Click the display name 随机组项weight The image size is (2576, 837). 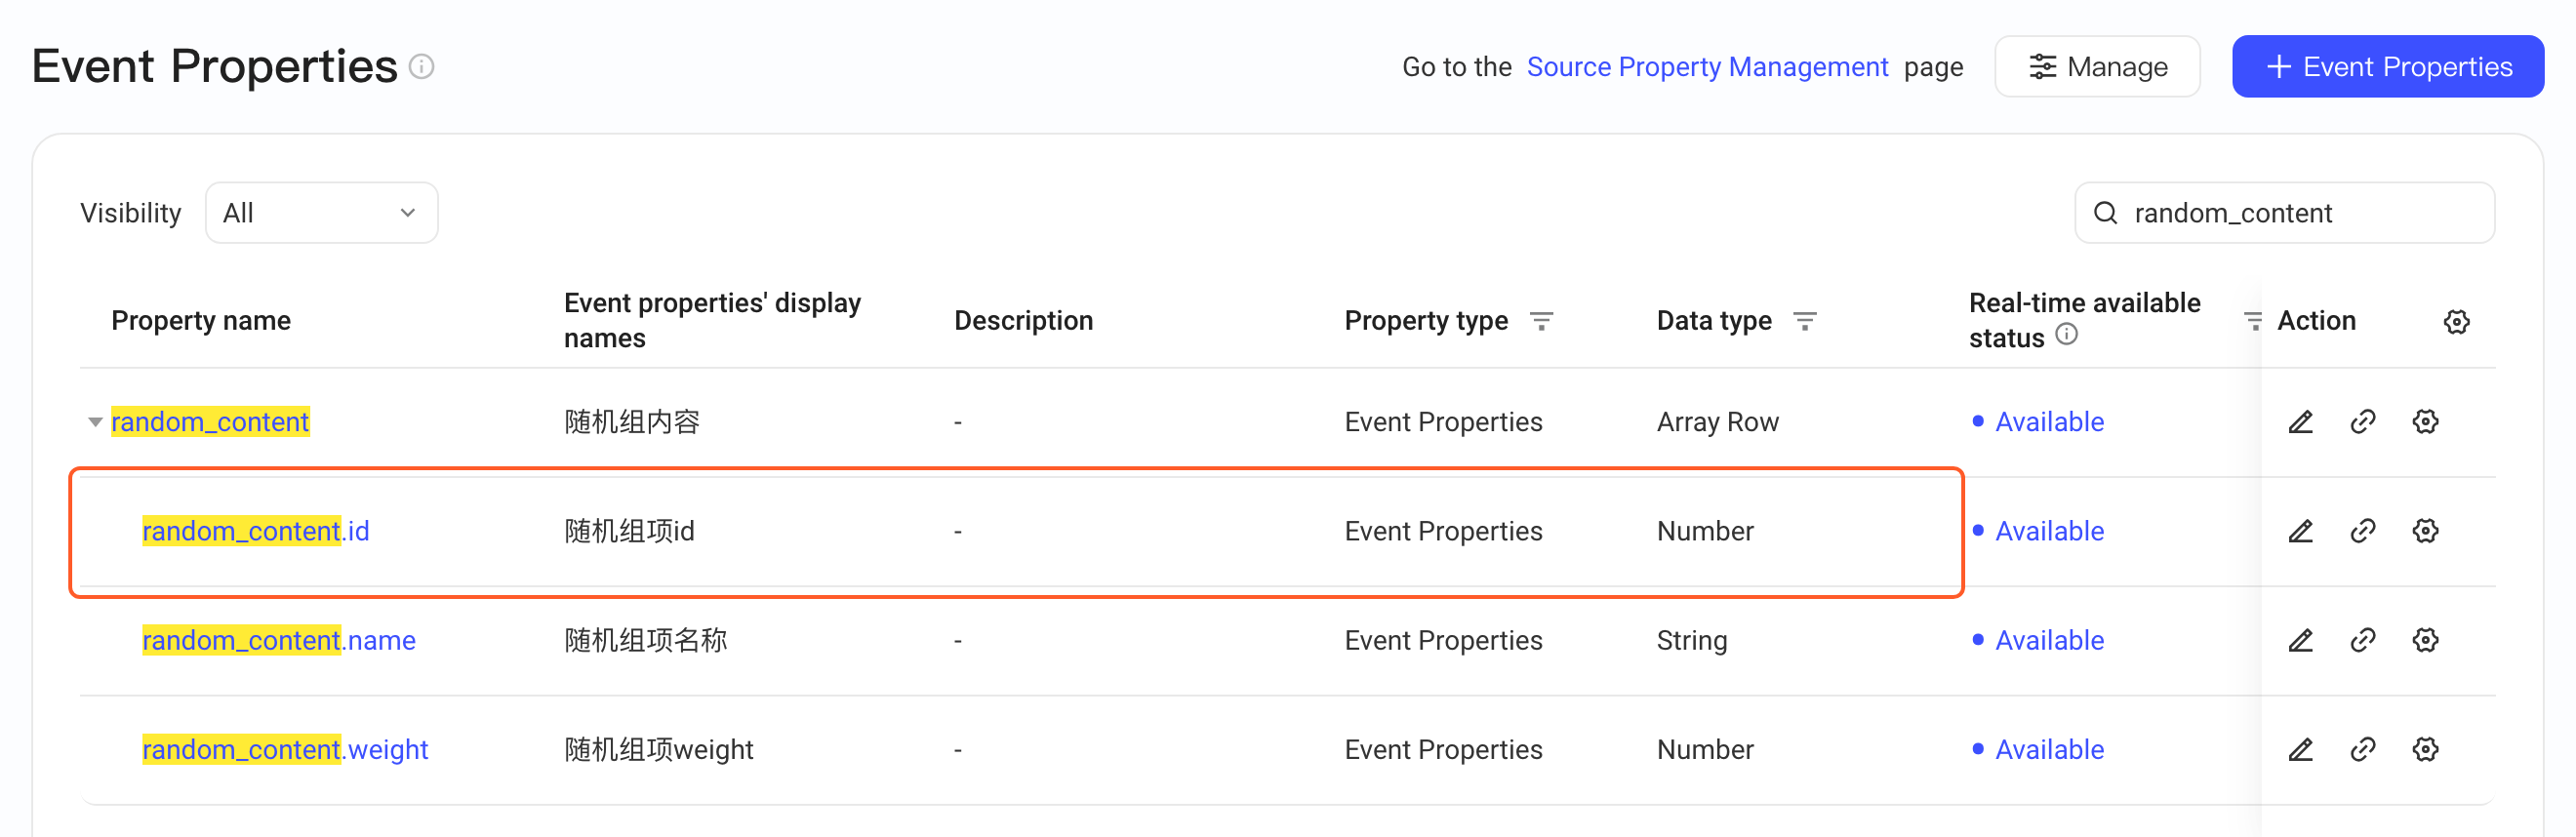658,749
